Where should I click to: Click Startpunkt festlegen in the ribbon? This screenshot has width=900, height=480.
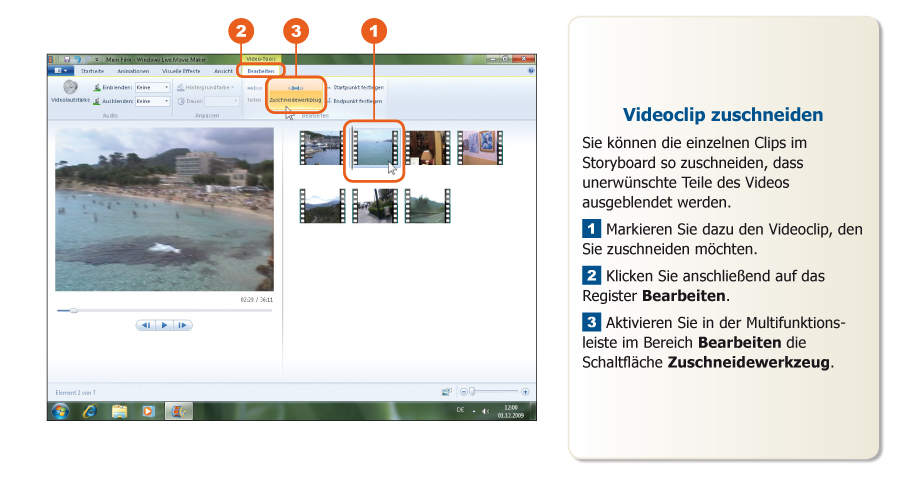[x=357, y=87]
